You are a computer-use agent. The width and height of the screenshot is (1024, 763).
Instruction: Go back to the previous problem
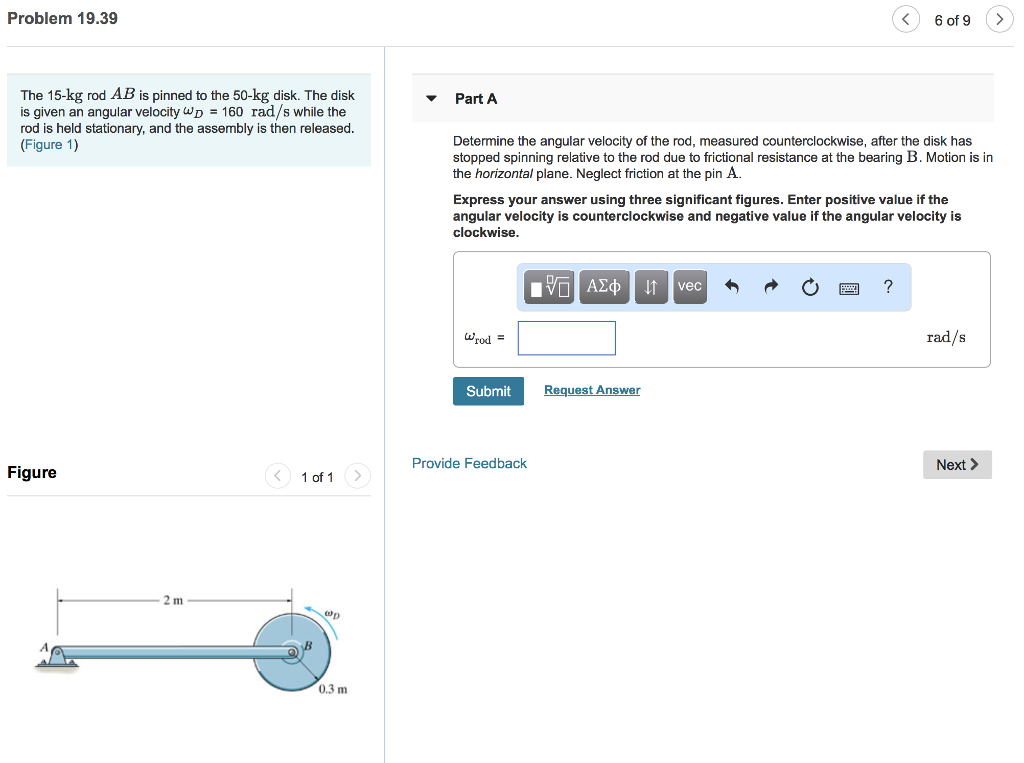tap(906, 19)
